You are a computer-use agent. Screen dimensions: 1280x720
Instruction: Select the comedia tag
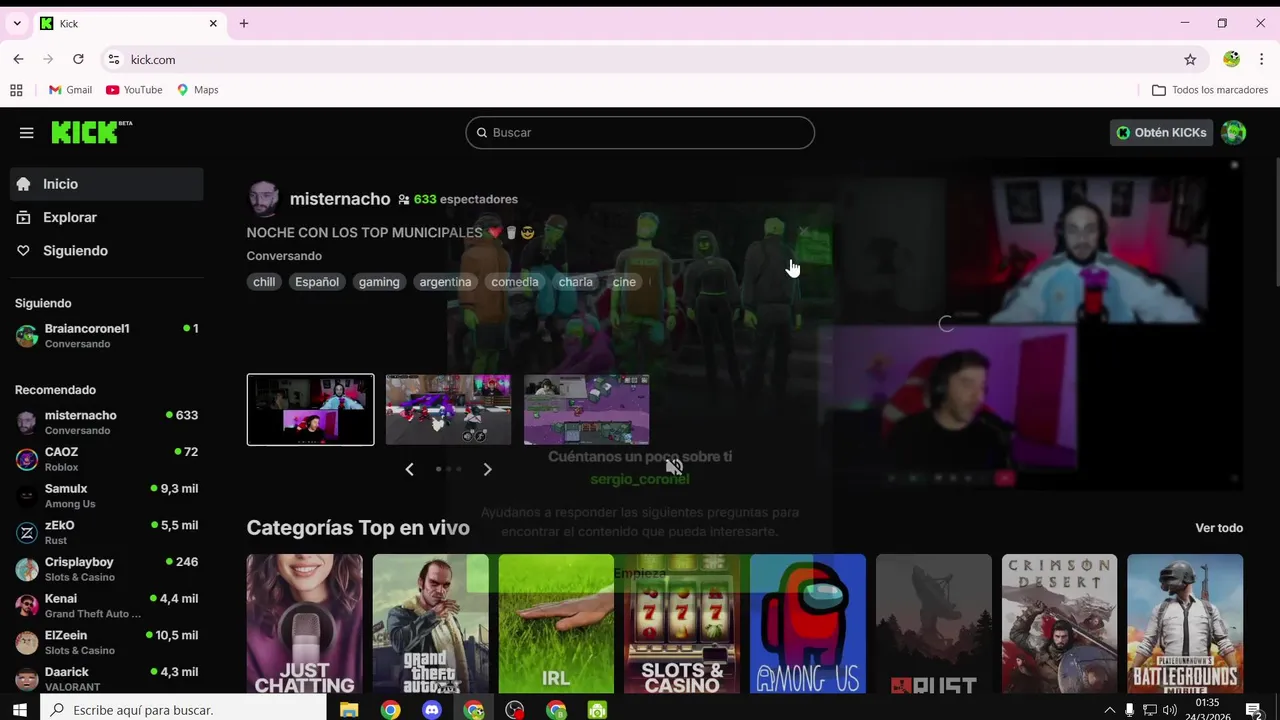[x=515, y=282]
